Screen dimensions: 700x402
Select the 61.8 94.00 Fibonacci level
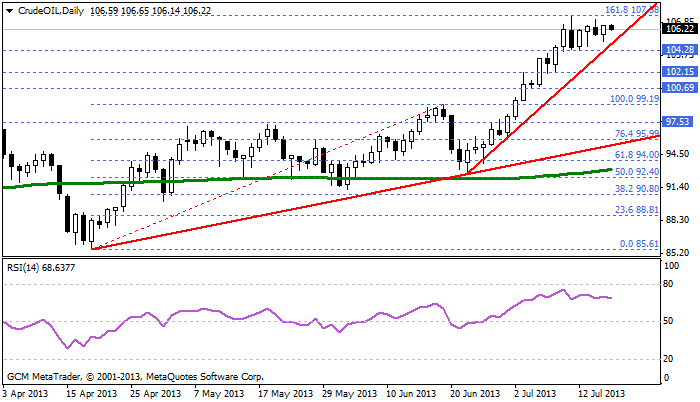634,156
